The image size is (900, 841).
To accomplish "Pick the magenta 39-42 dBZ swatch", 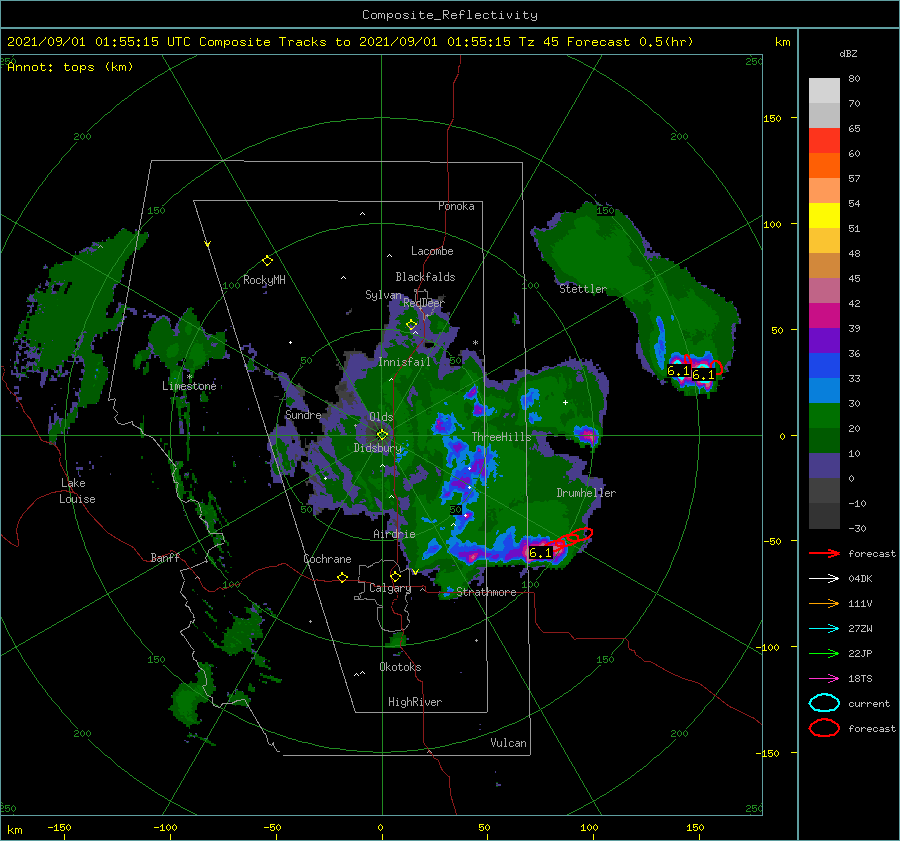I will click(x=824, y=316).
